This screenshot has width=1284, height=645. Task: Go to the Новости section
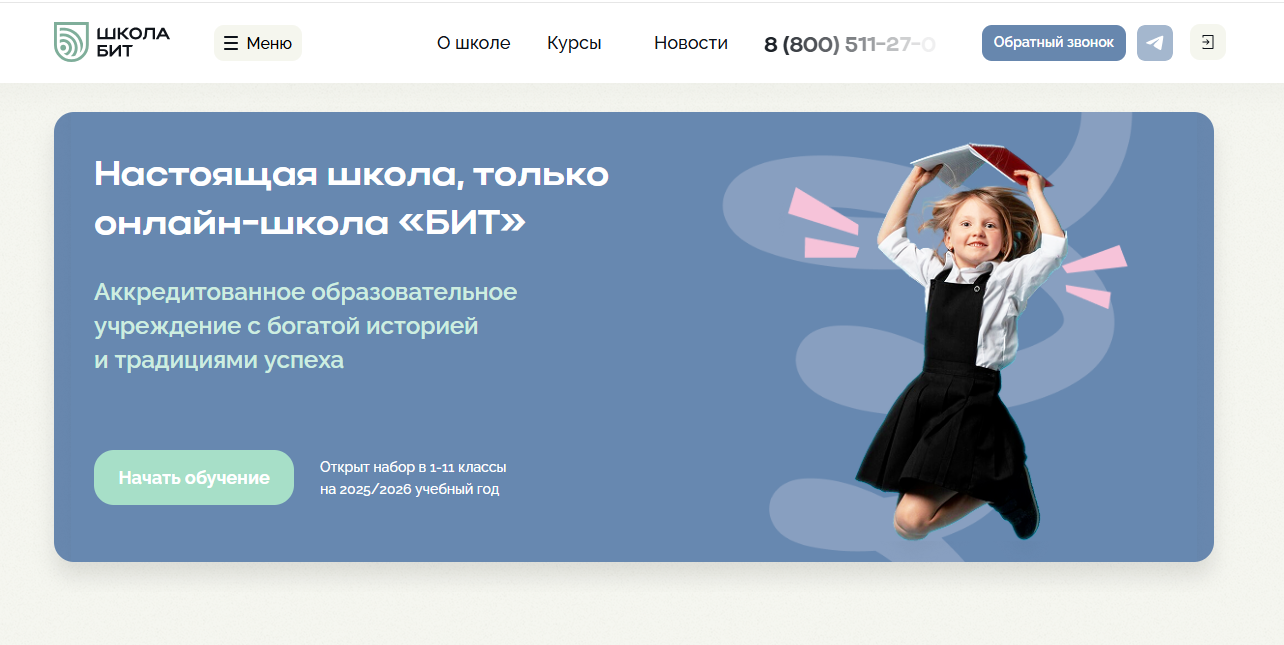(x=690, y=43)
